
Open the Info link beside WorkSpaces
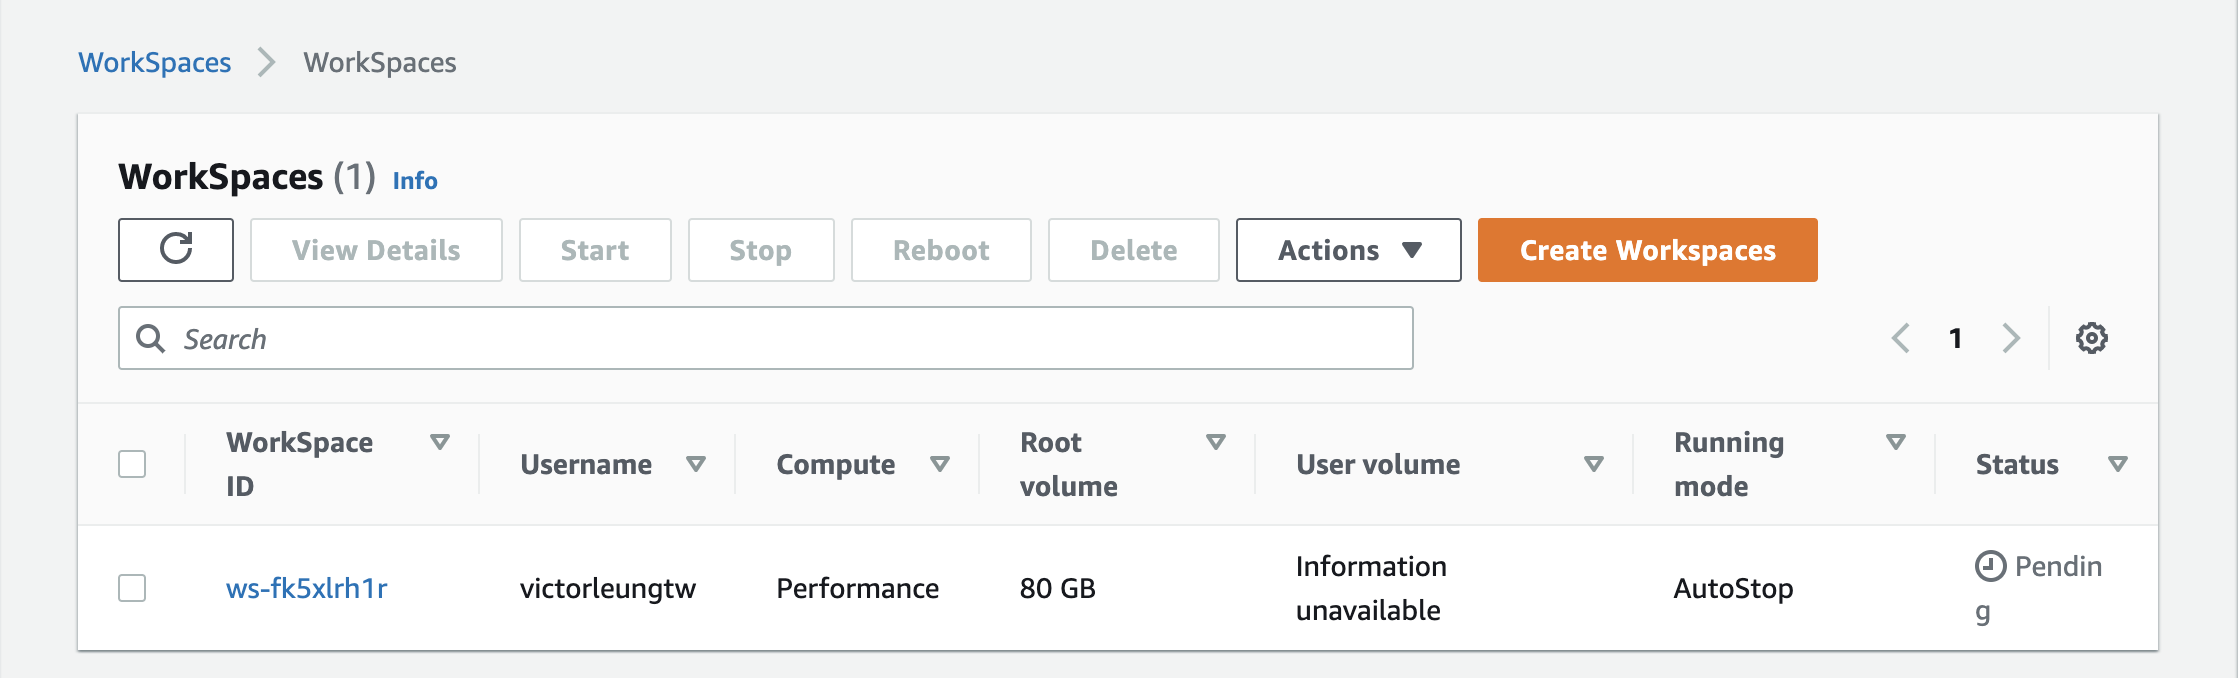click(x=415, y=180)
